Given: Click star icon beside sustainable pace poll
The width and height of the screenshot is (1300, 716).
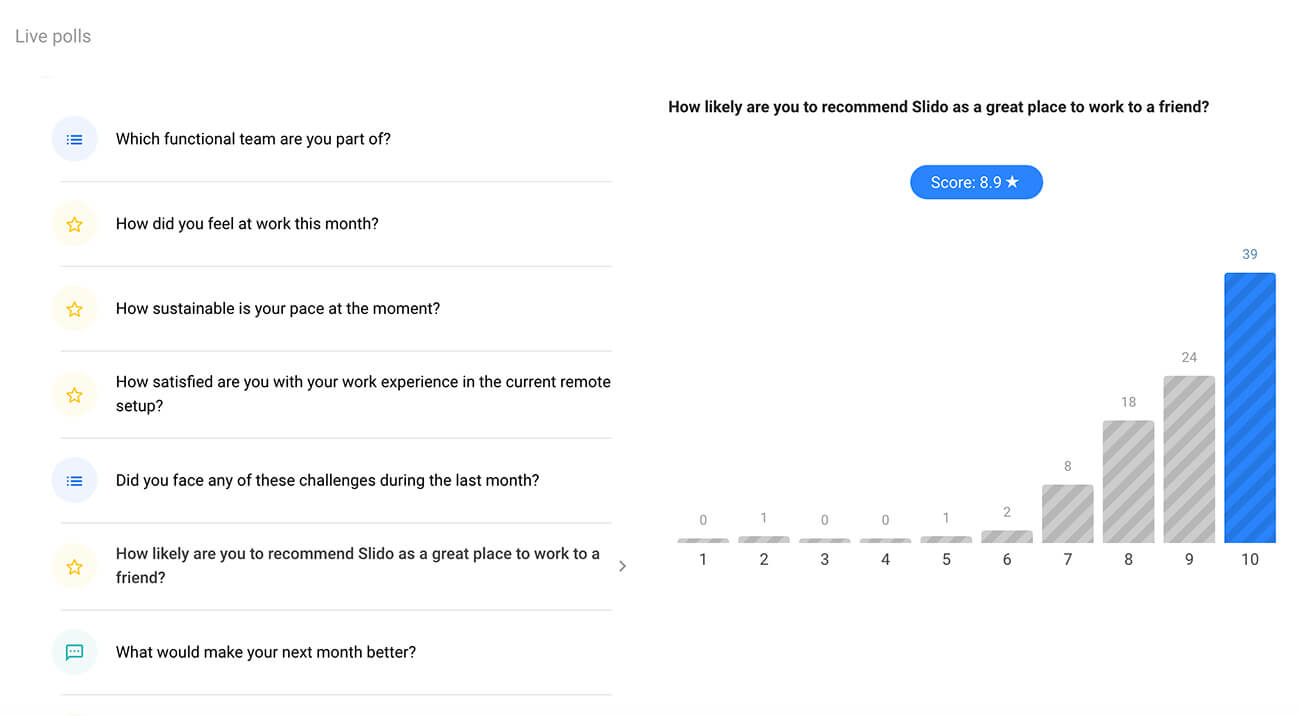Looking at the screenshot, I should click(74, 309).
